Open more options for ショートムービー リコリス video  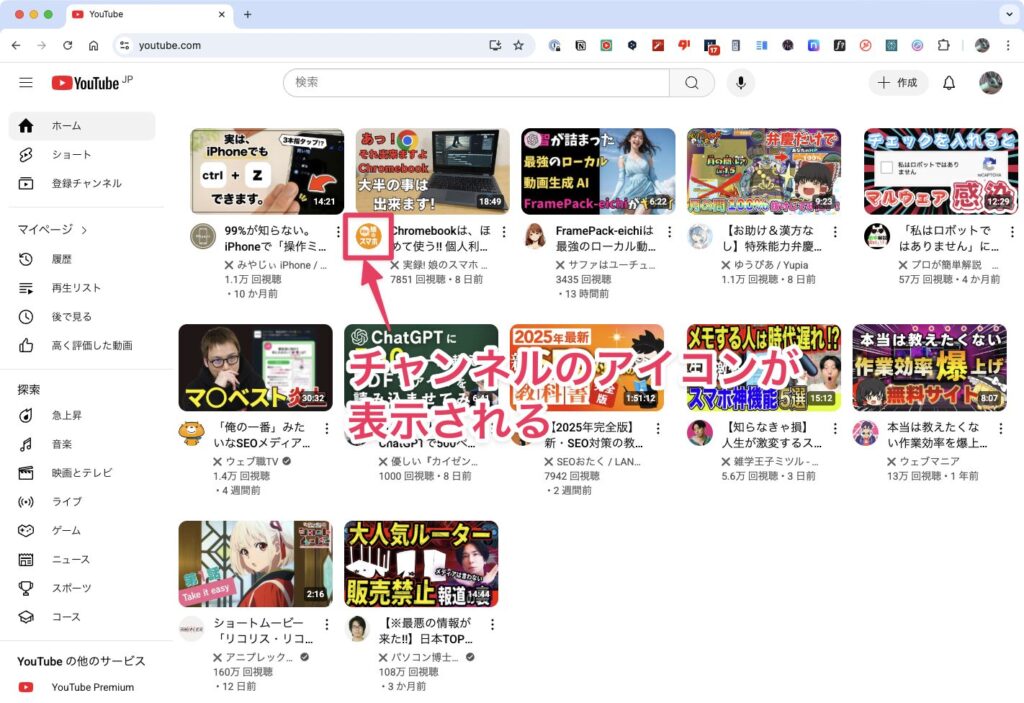(327, 624)
